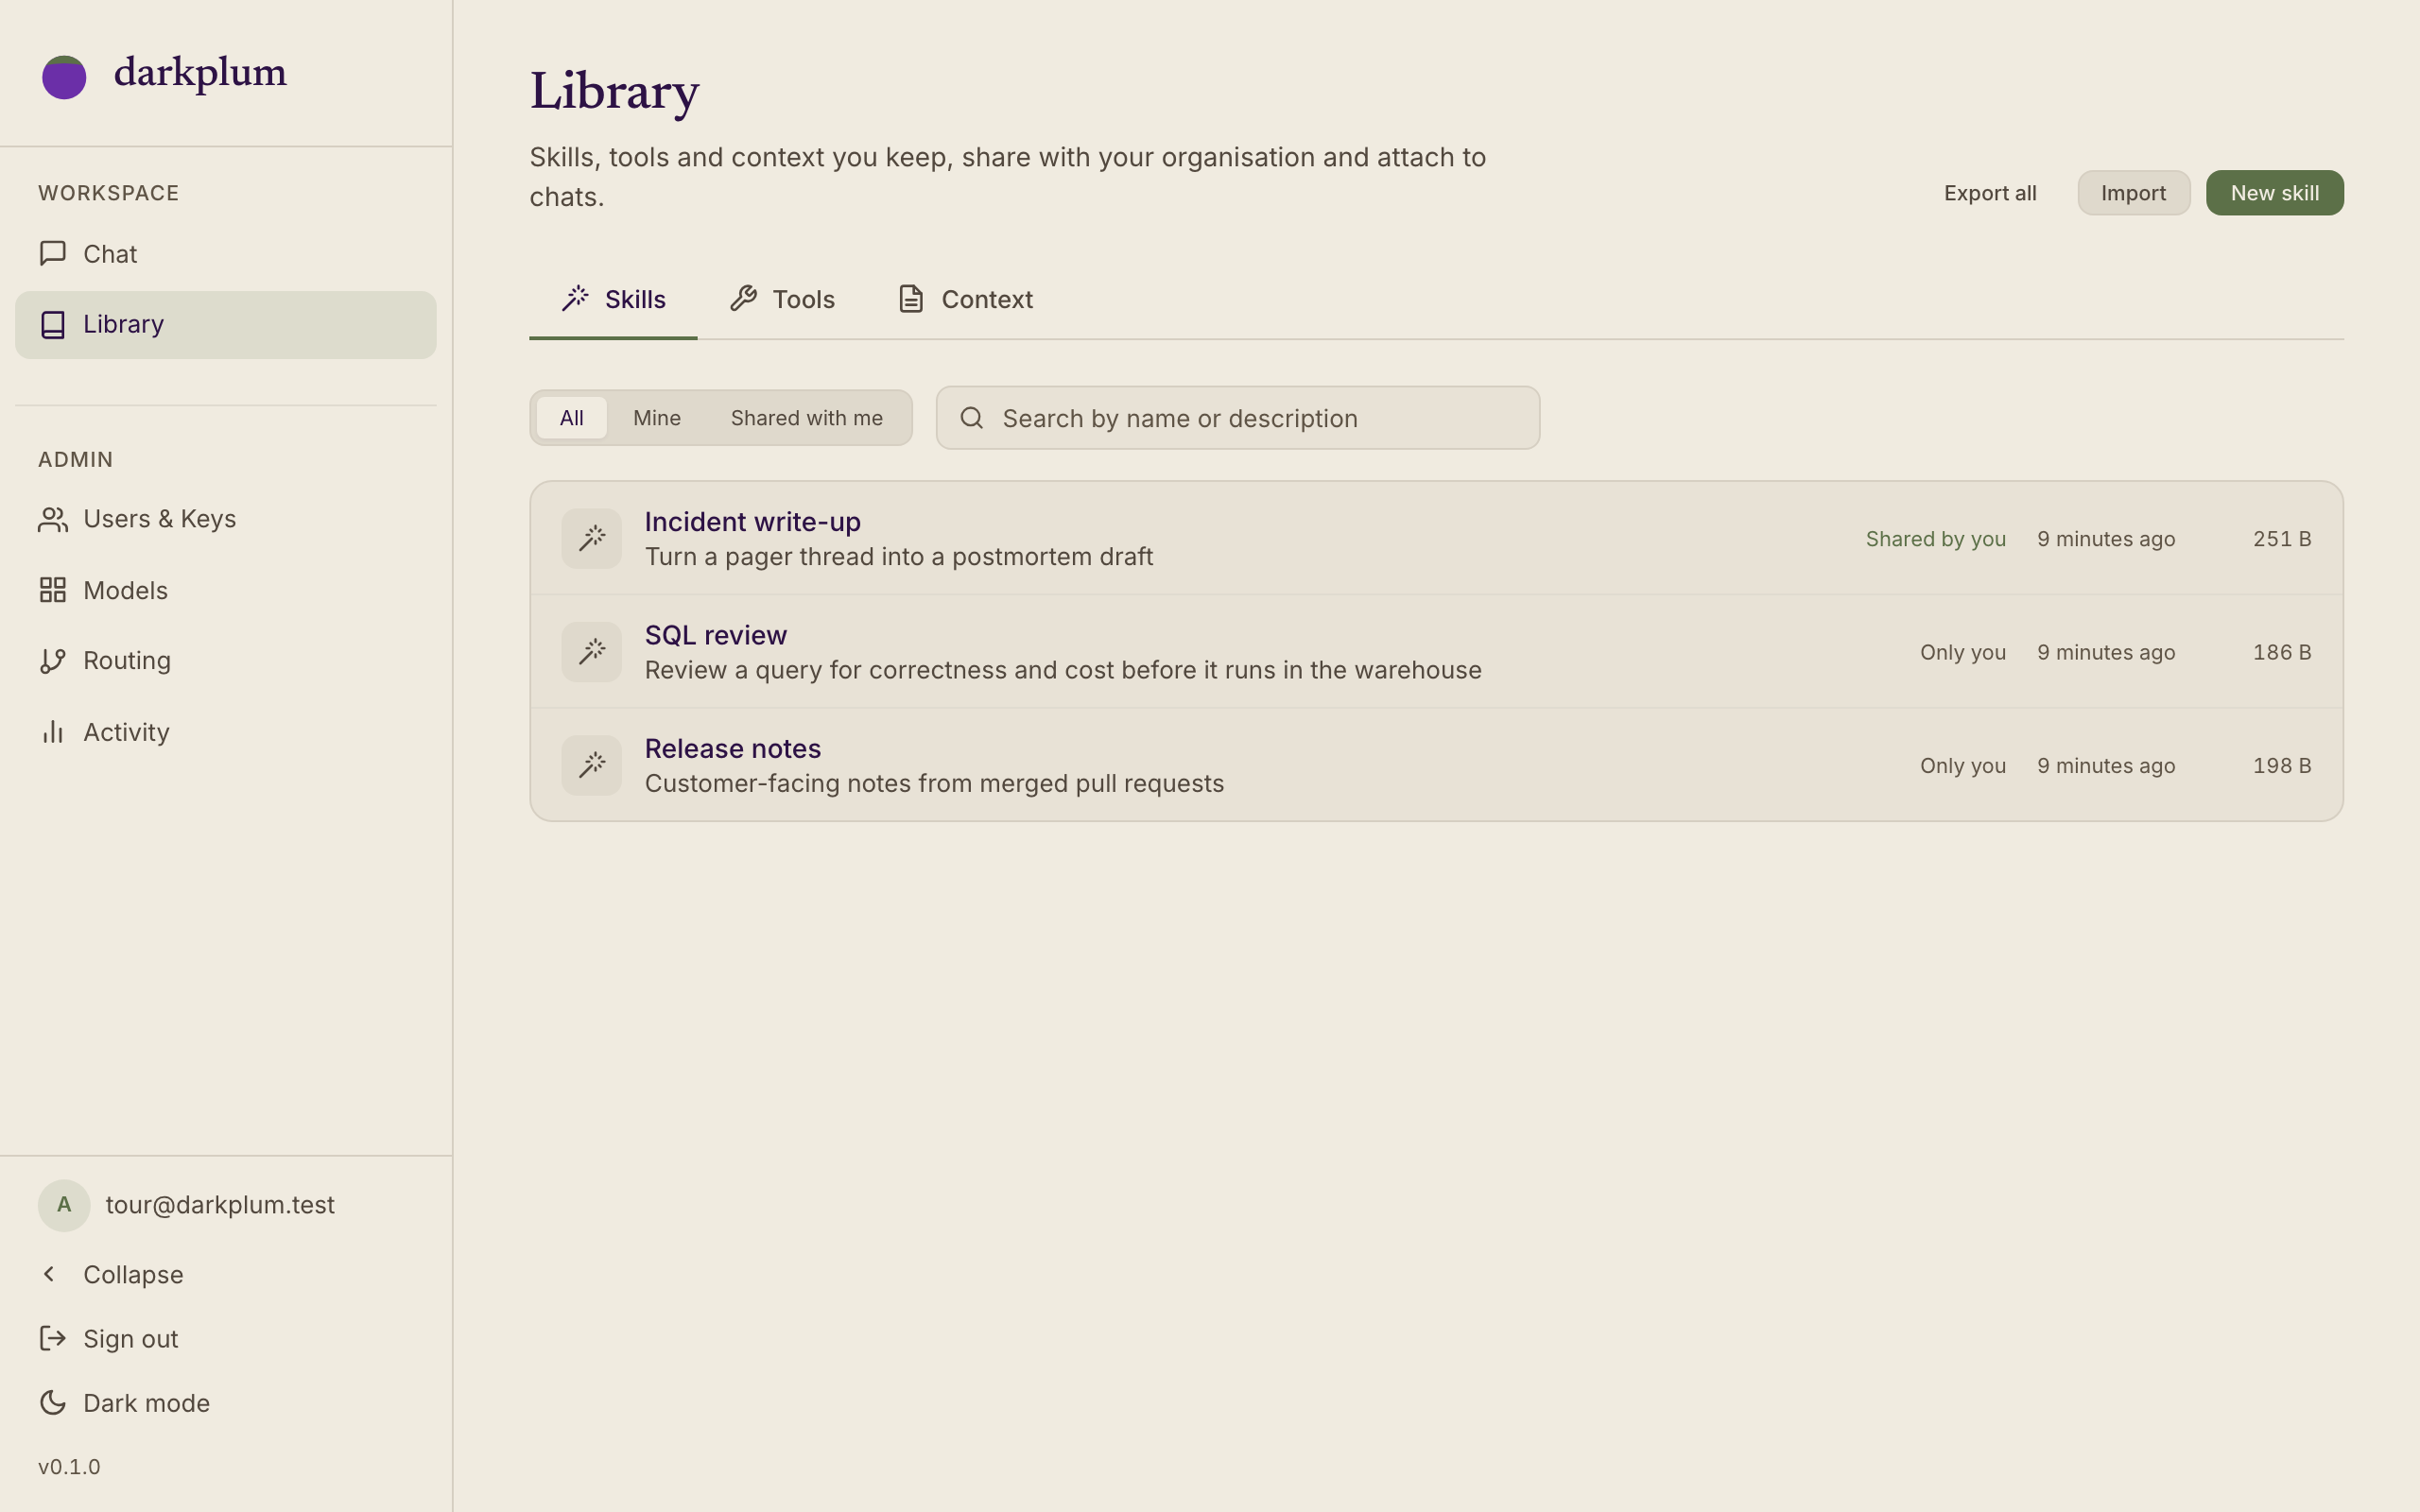Click '9 minutes ago' on Release notes row
2420x1512 pixels.
[x=2106, y=766]
